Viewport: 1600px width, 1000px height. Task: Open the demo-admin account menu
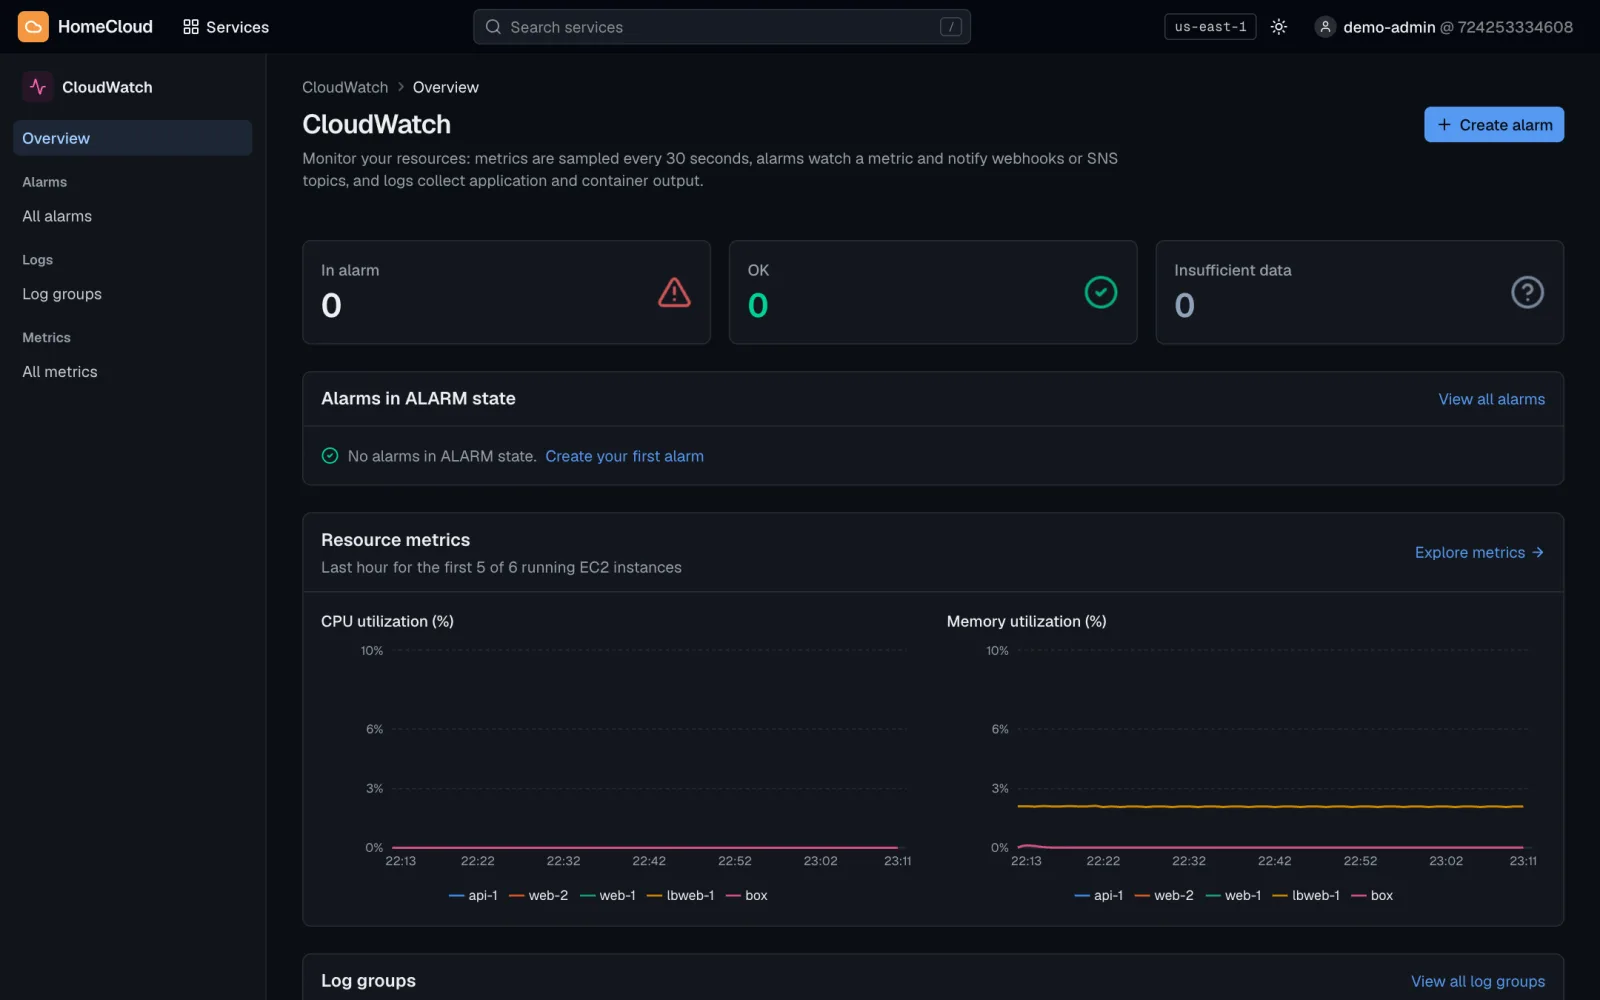click(x=1444, y=27)
